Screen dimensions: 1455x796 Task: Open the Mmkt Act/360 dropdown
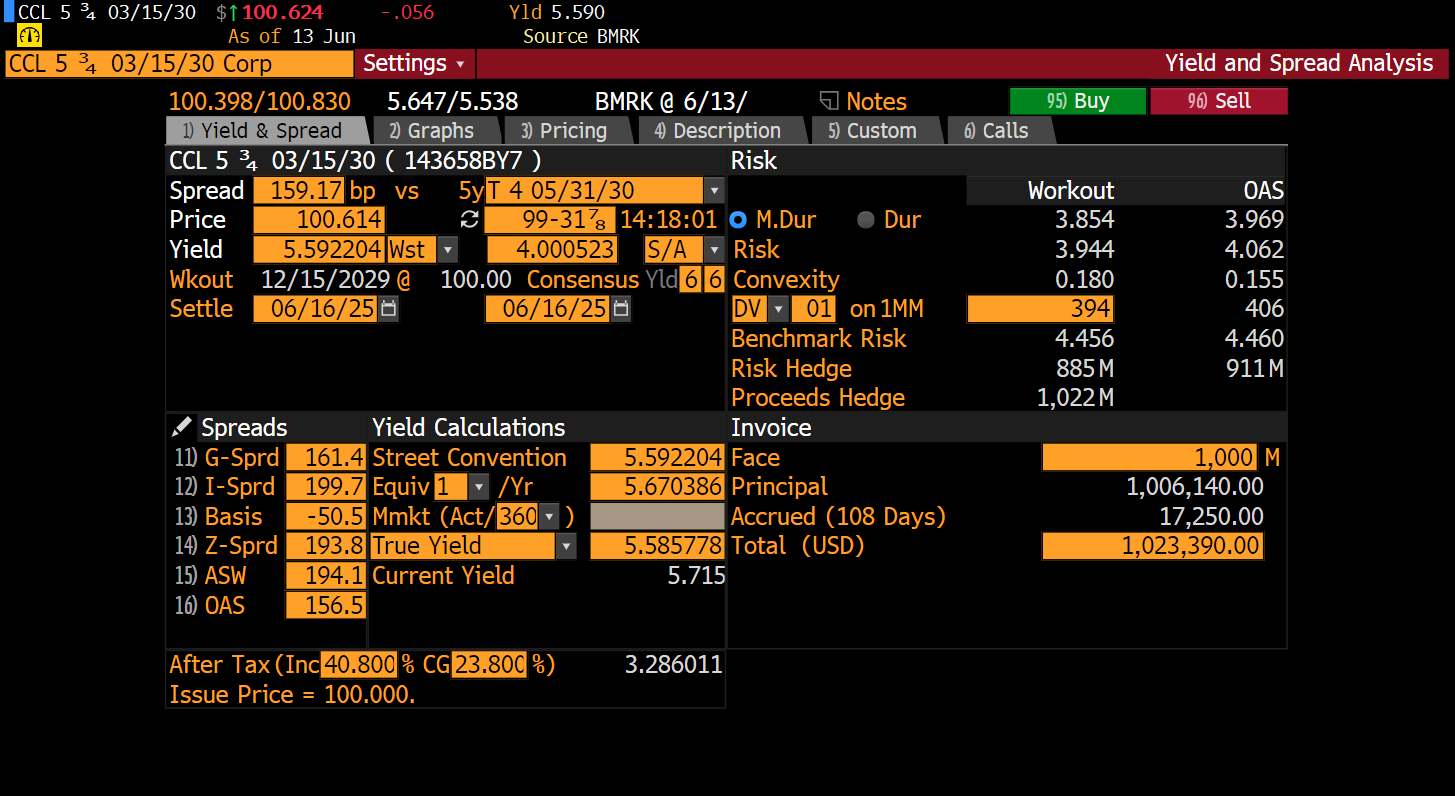549,517
